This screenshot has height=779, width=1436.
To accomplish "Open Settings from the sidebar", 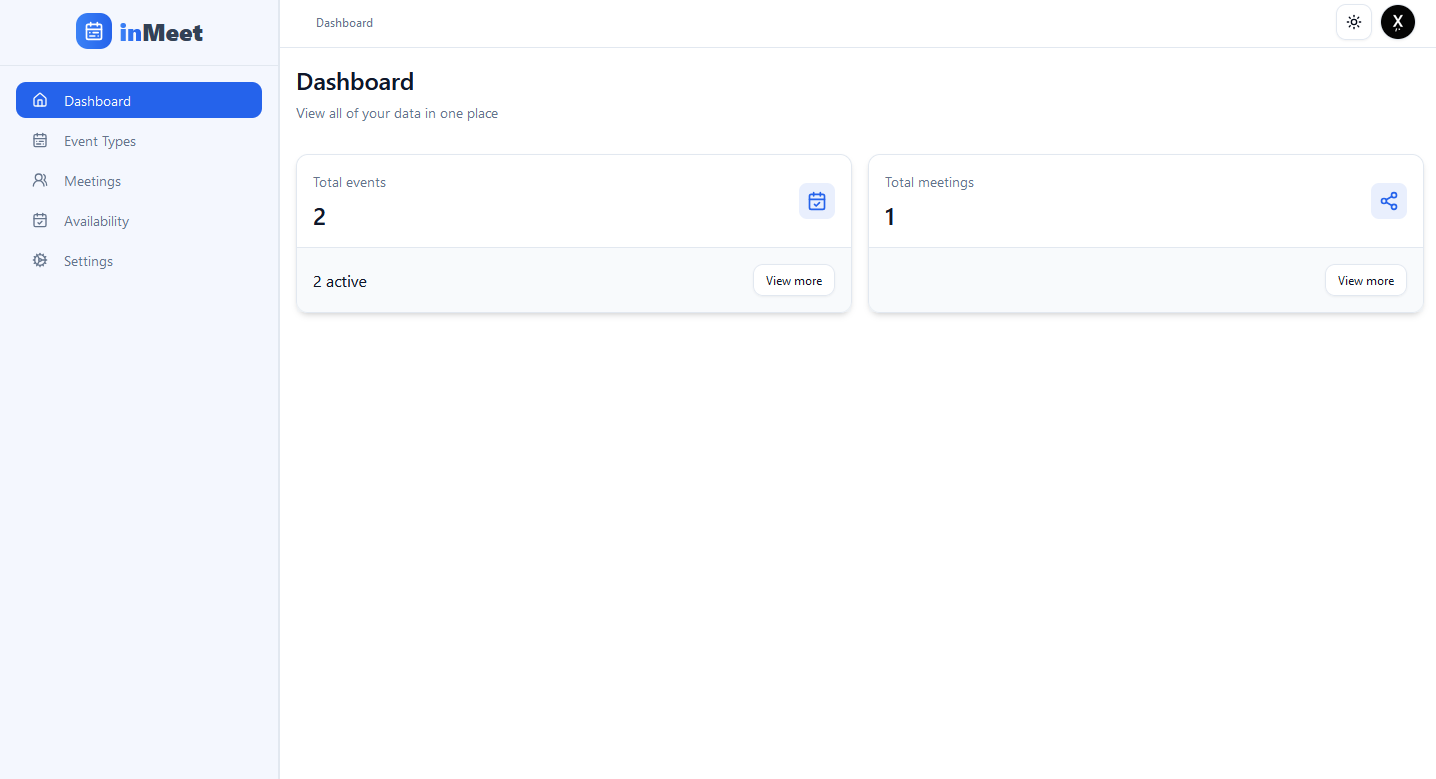I will coord(139,261).
